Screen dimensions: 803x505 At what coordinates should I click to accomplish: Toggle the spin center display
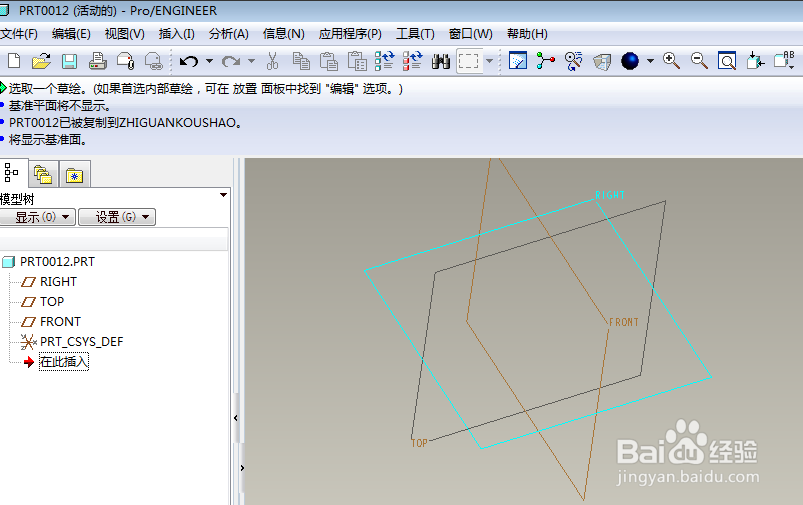tap(546, 61)
